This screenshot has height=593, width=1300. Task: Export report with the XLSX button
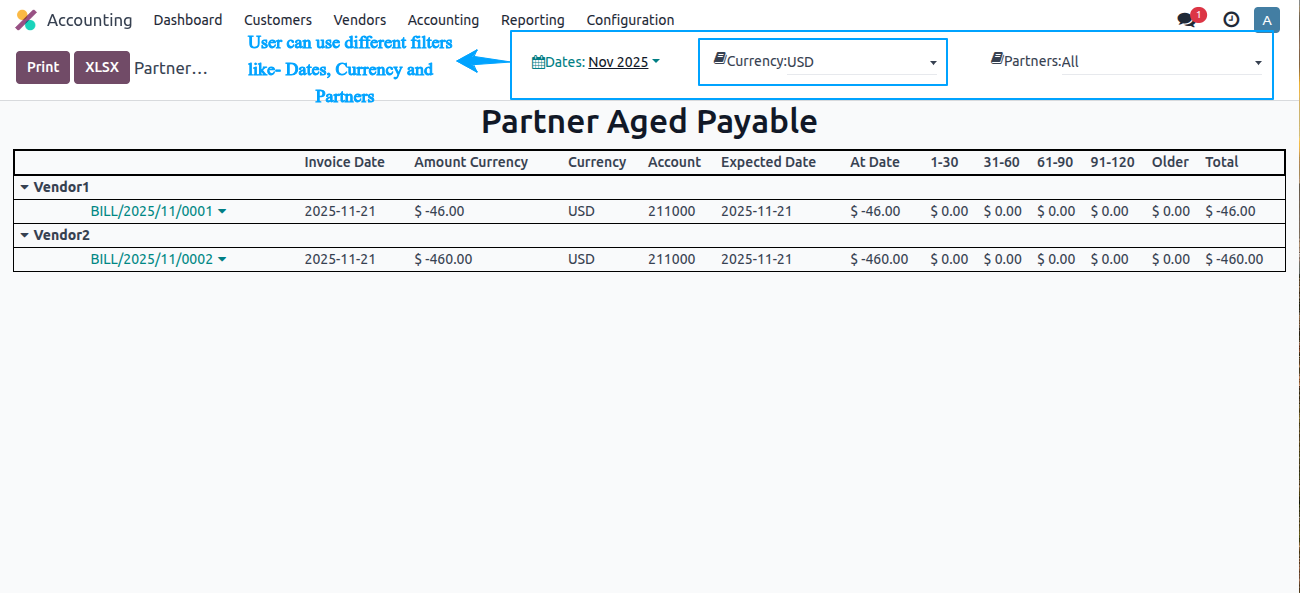(x=102, y=67)
